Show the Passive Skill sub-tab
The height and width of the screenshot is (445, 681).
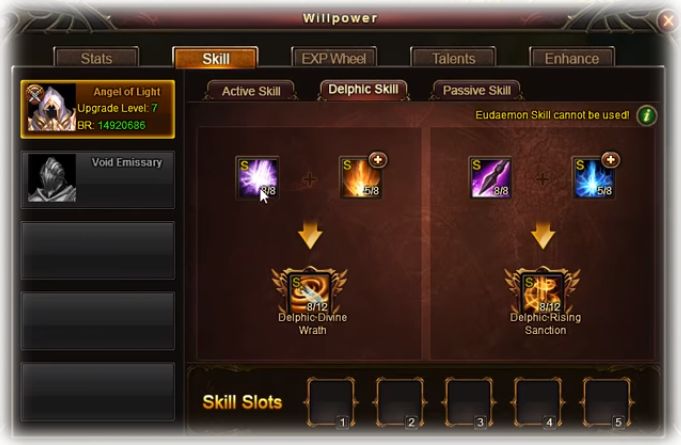click(x=476, y=90)
